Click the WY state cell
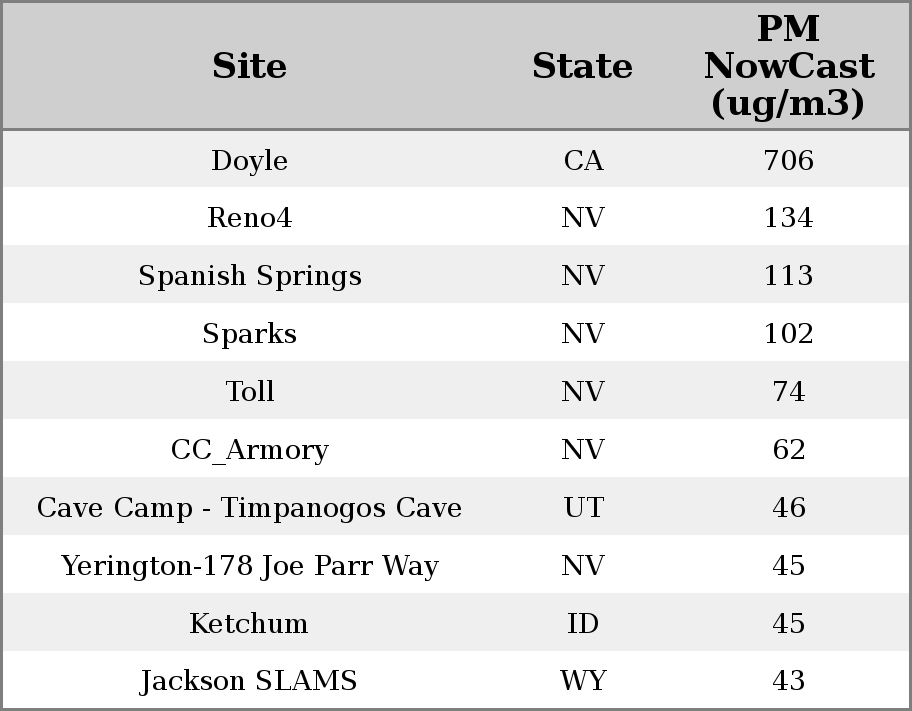The height and width of the screenshot is (711, 912). (x=583, y=681)
